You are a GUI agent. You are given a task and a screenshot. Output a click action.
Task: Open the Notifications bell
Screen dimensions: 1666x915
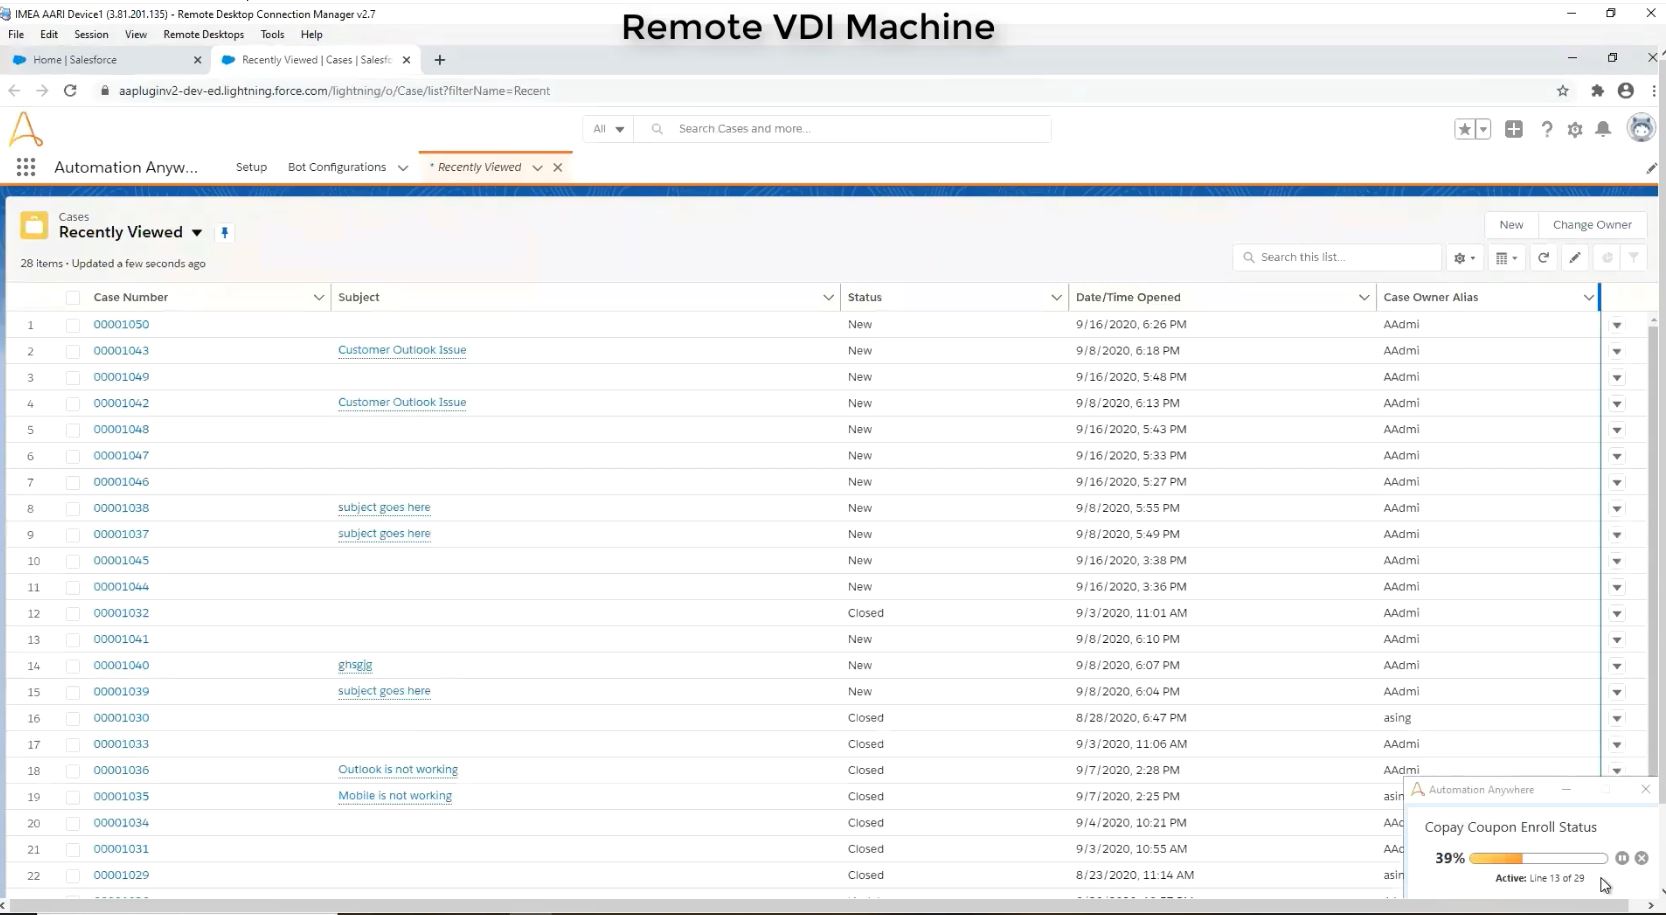coord(1603,129)
